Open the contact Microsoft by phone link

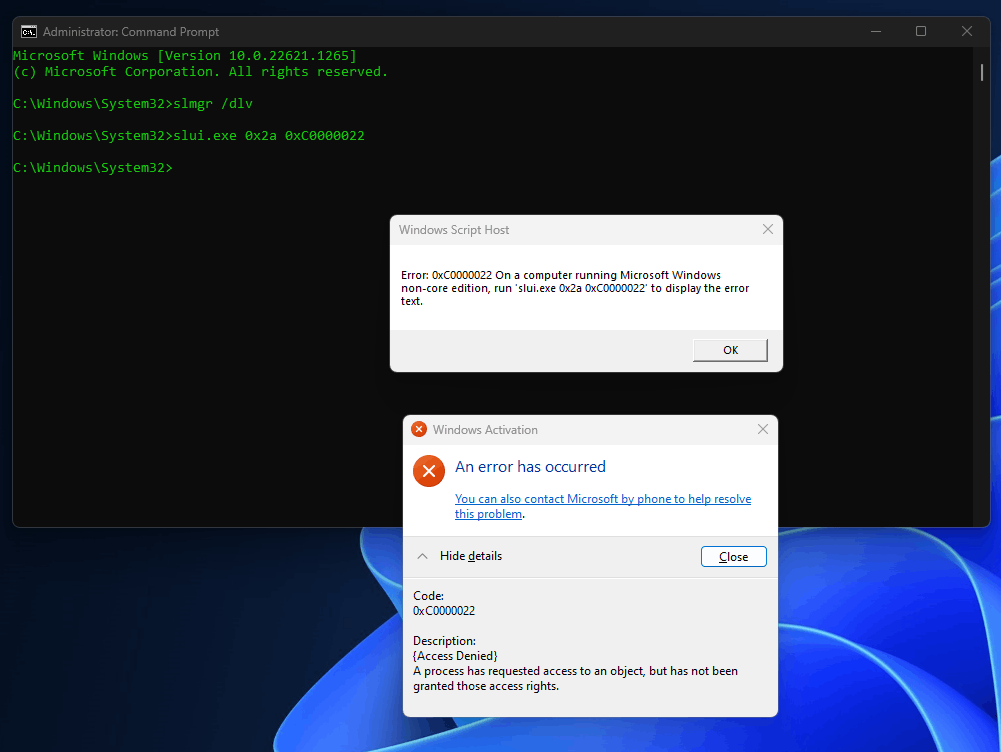[603, 506]
